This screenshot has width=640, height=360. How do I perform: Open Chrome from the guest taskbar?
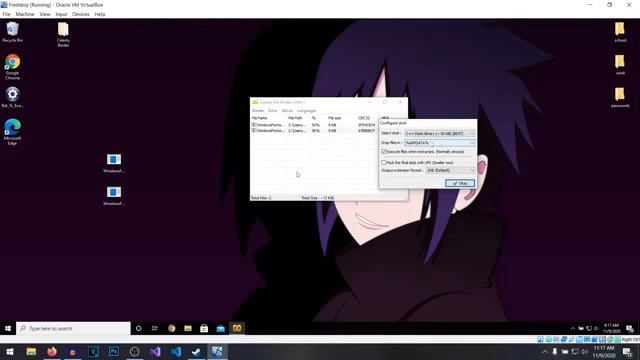pos(171,328)
